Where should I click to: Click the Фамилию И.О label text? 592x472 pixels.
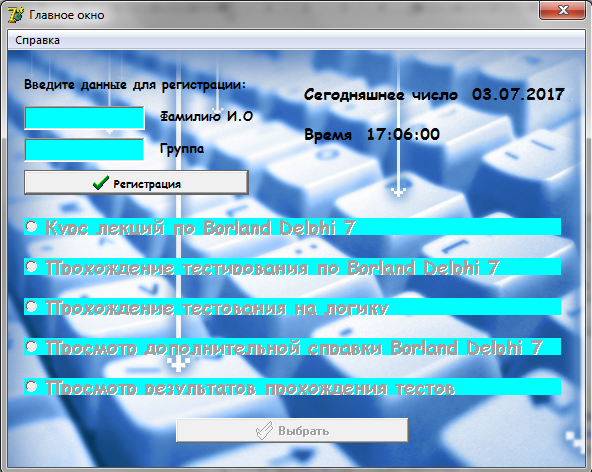206,116
